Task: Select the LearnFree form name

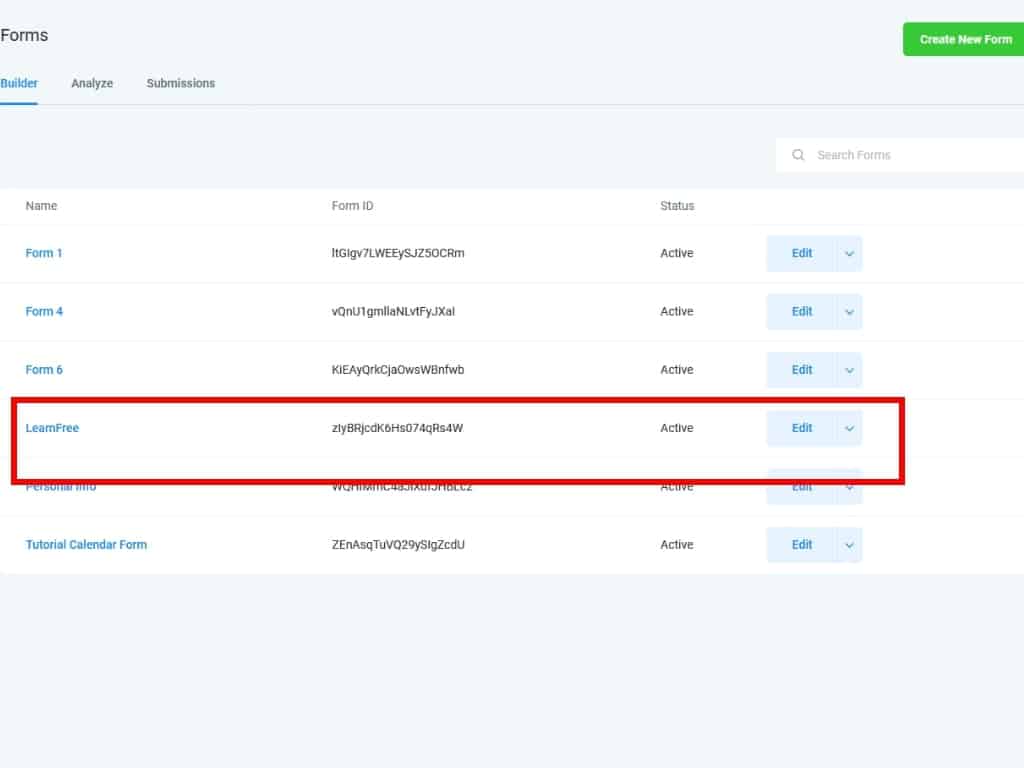Action: coord(52,428)
